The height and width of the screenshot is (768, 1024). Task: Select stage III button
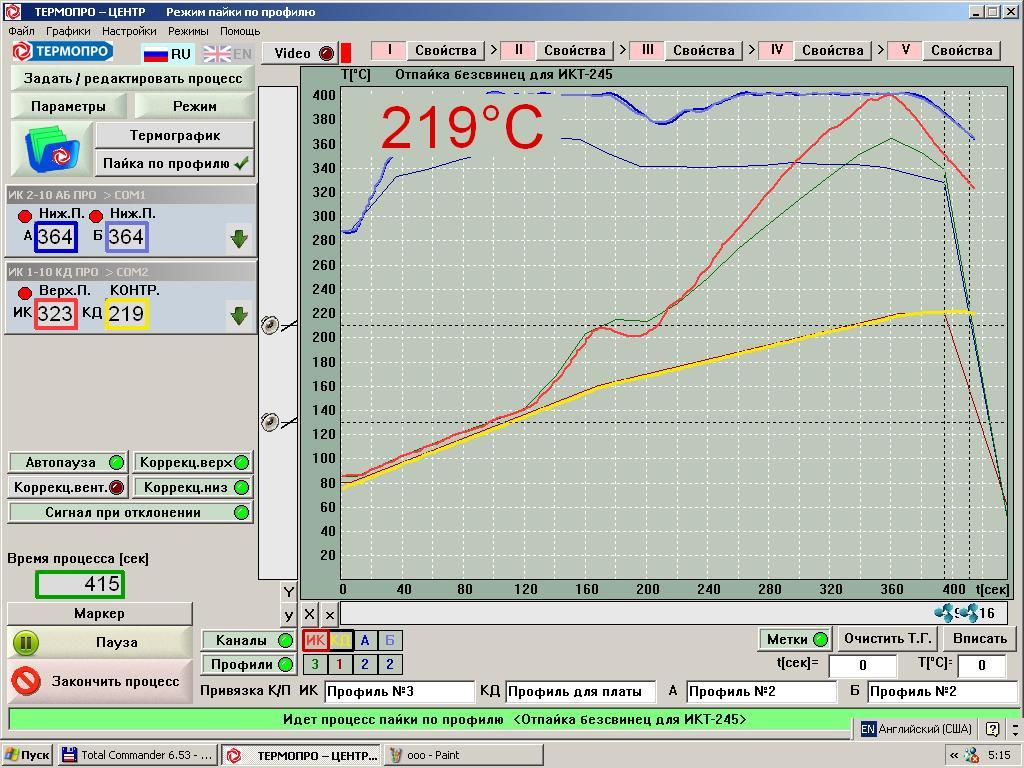point(647,50)
